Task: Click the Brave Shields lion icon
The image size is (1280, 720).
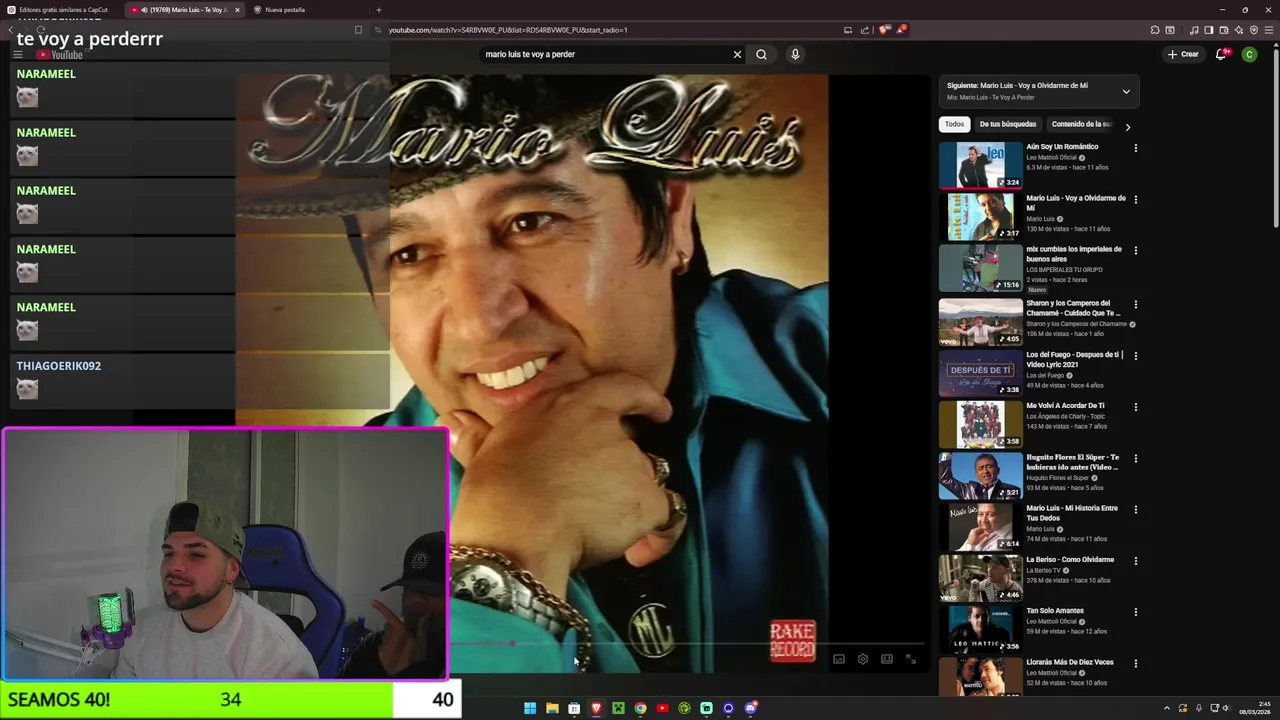Action: (x=885, y=30)
